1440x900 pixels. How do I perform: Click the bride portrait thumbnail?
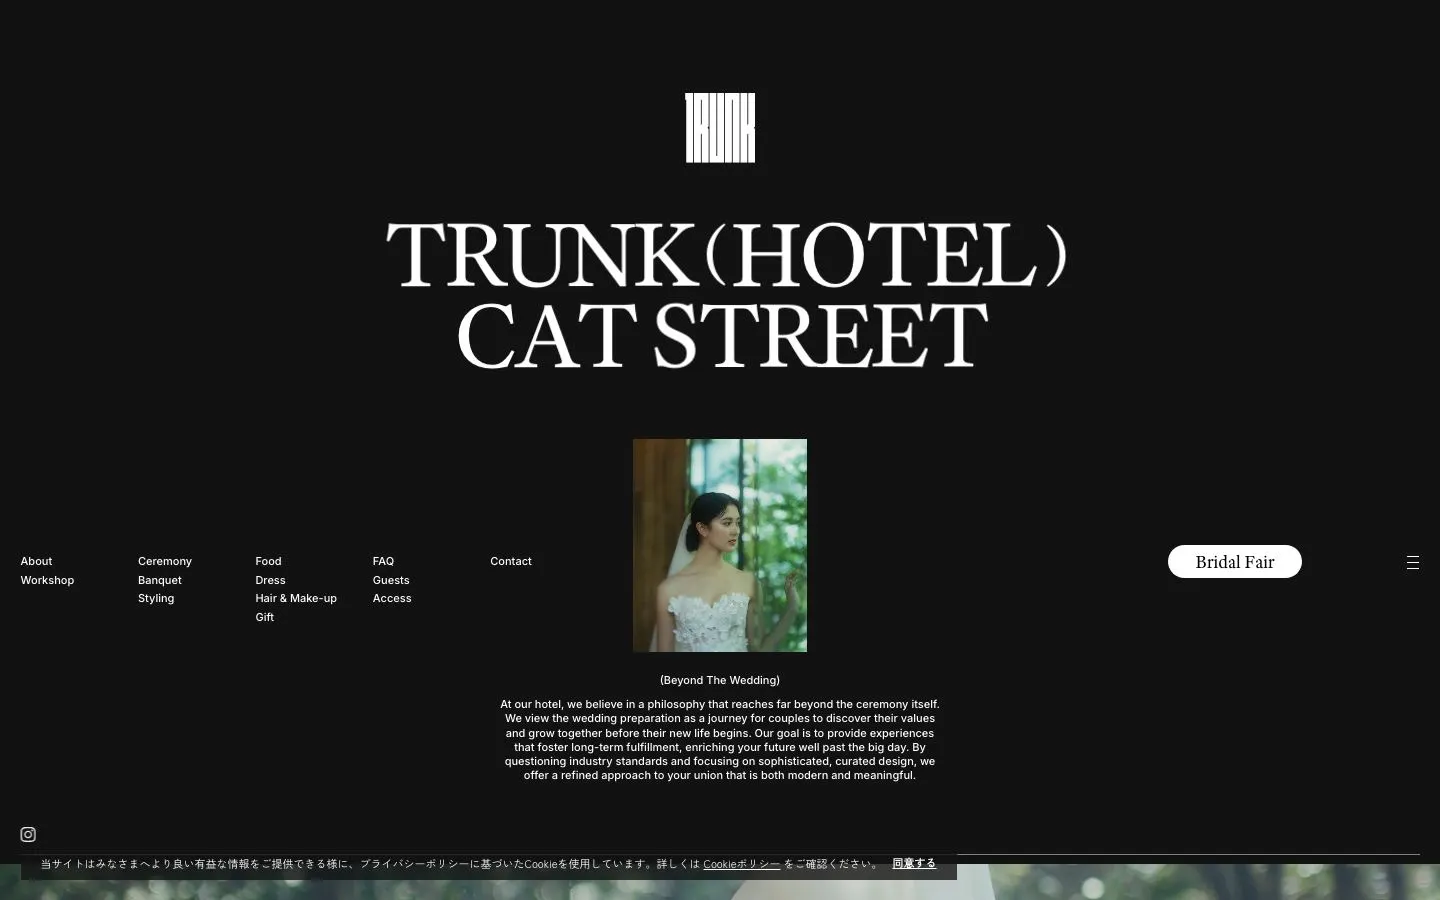(720, 545)
